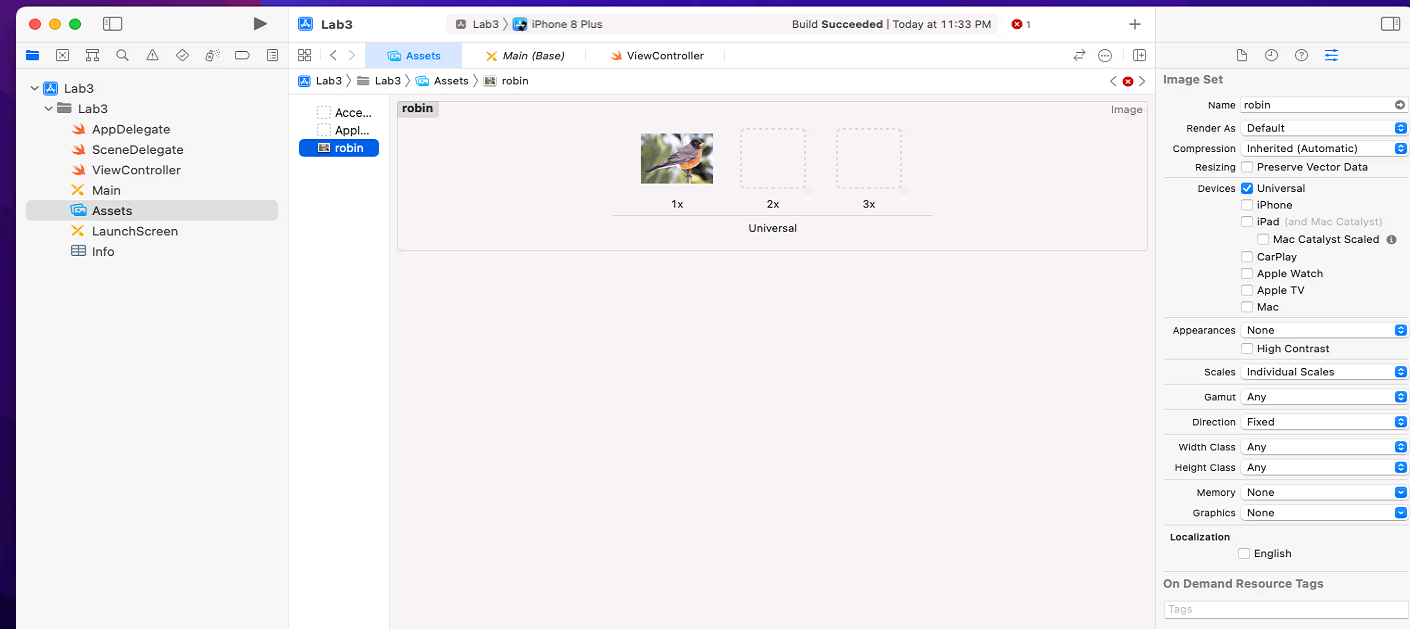Switch to the Main (Base) tab
The height and width of the screenshot is (629, 1410).
pyautogui.click(x=525, y=56)
